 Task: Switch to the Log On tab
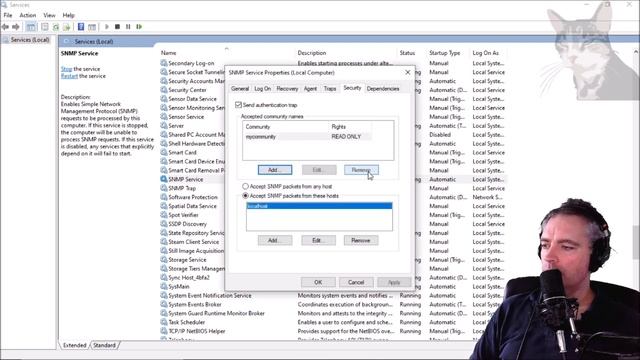(x=262, y=89)
